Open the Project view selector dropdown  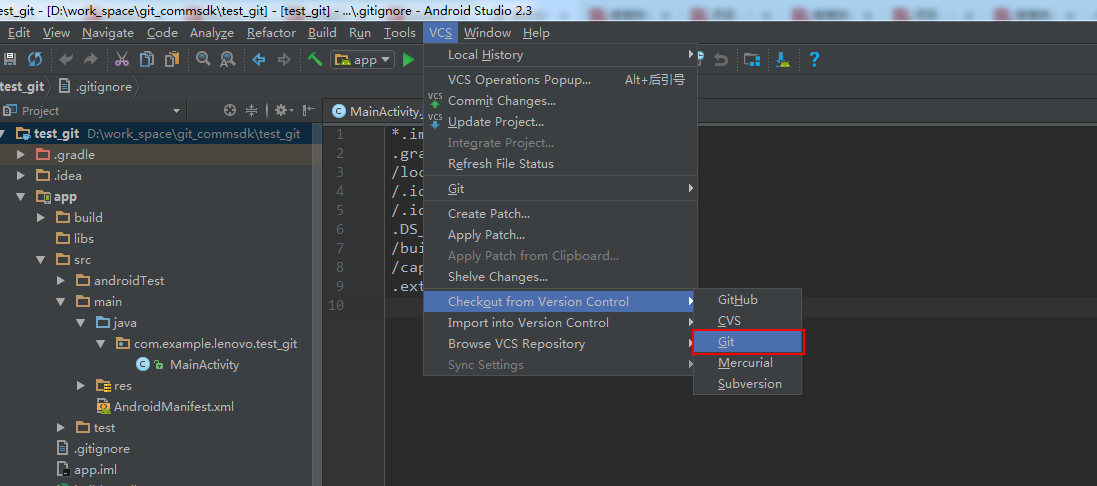click(x=92, y=110)
